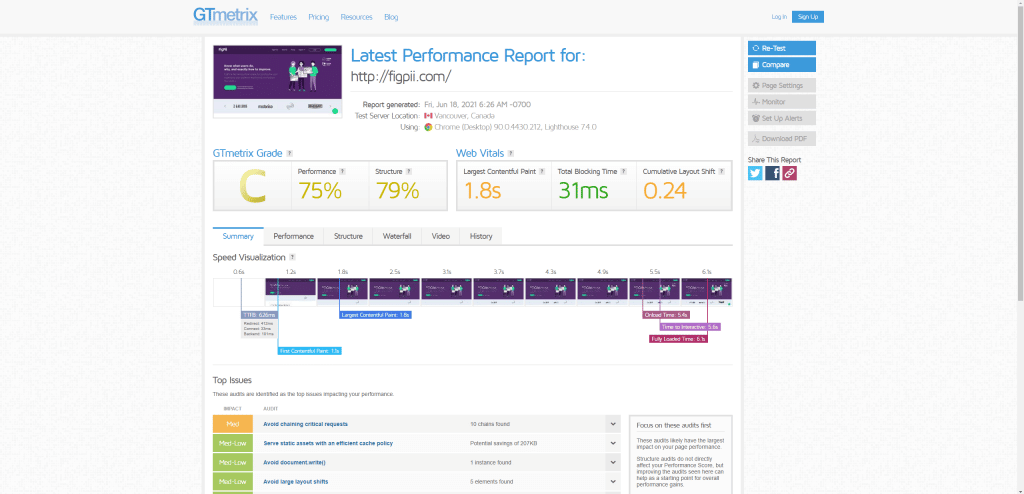Click the http://figpii.com/ URL text
Viewport: 1024px width, 494px height.
401,76
